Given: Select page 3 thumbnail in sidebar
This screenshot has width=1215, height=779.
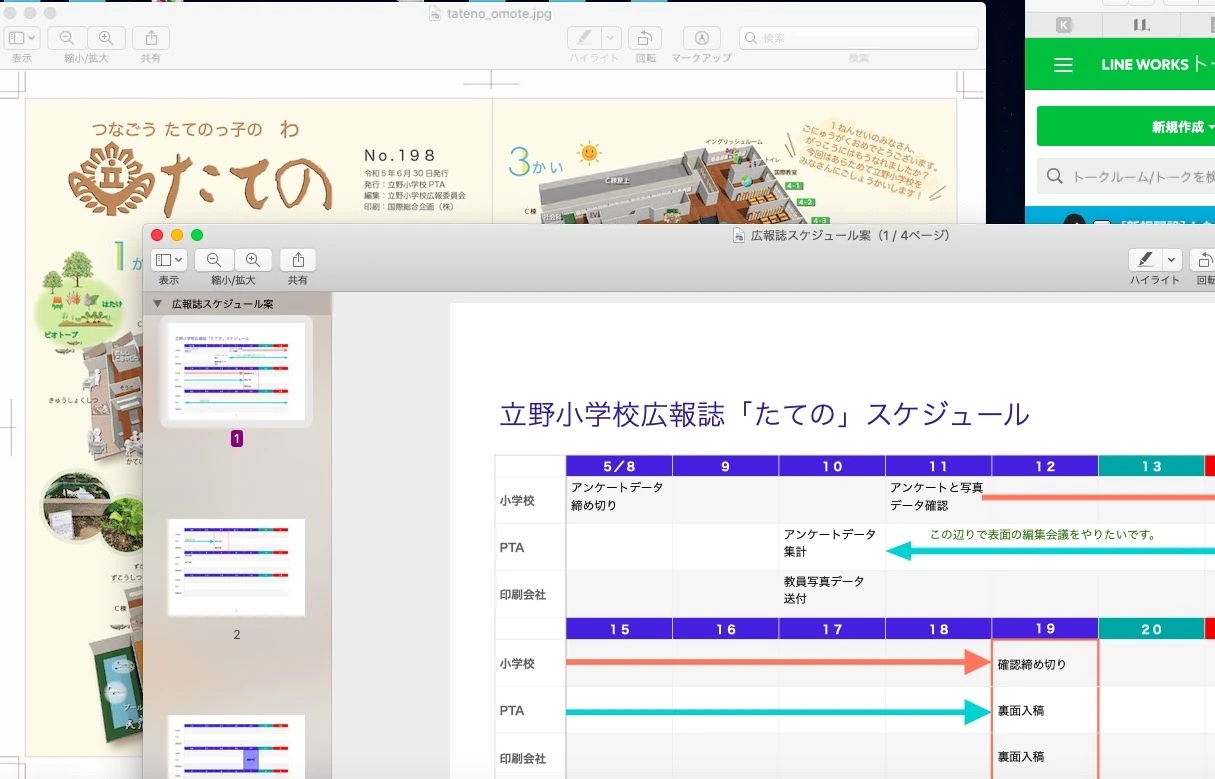Looking at the screenshot, I should coord(237,746).
